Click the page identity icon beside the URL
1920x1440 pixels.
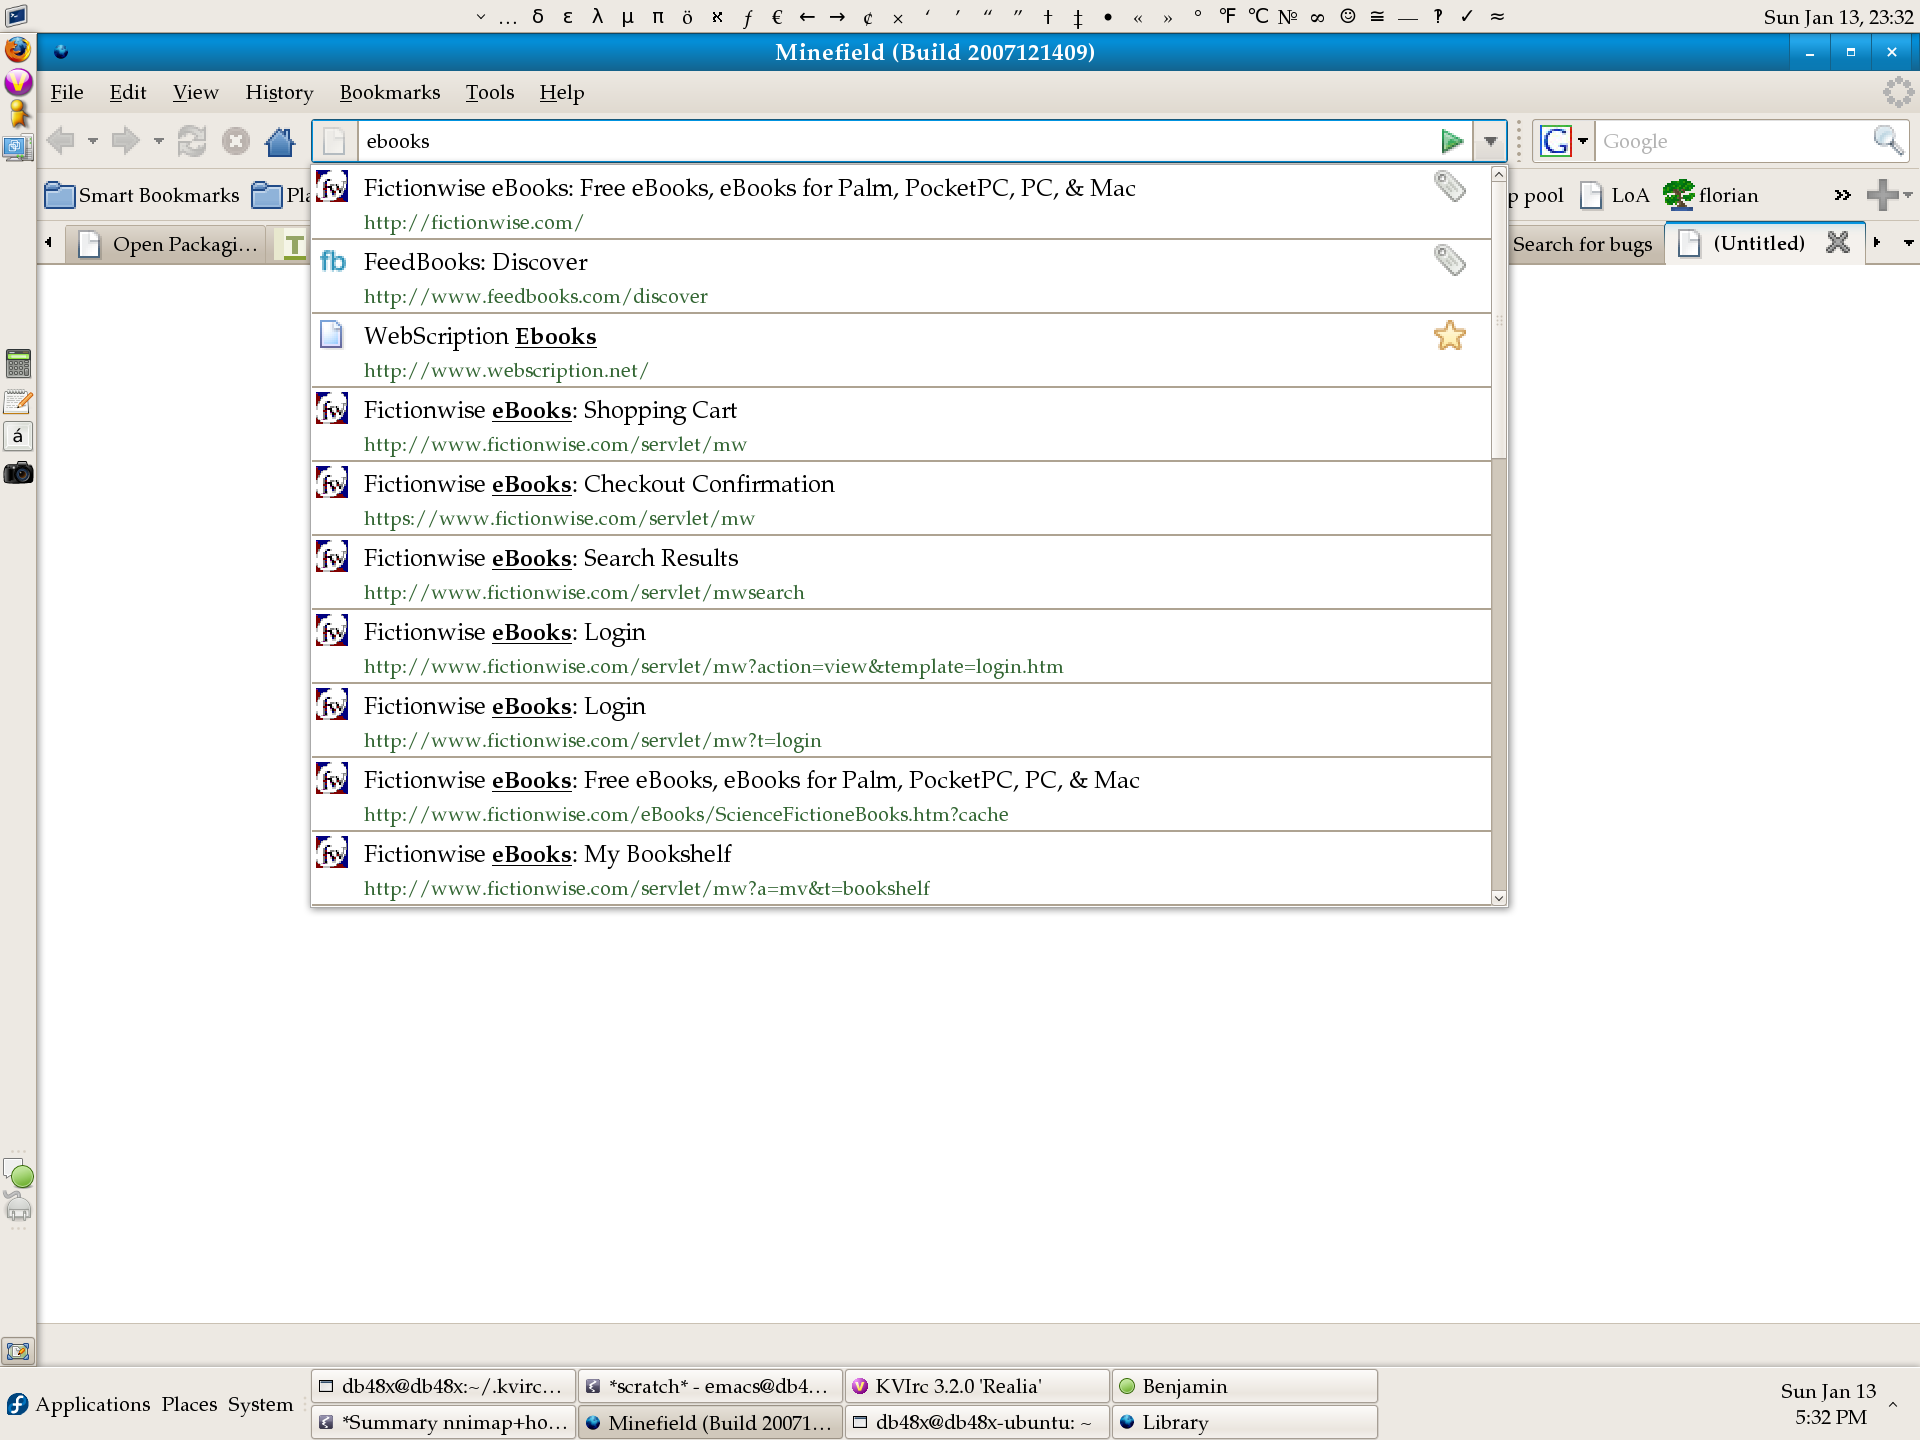(335, 141)
